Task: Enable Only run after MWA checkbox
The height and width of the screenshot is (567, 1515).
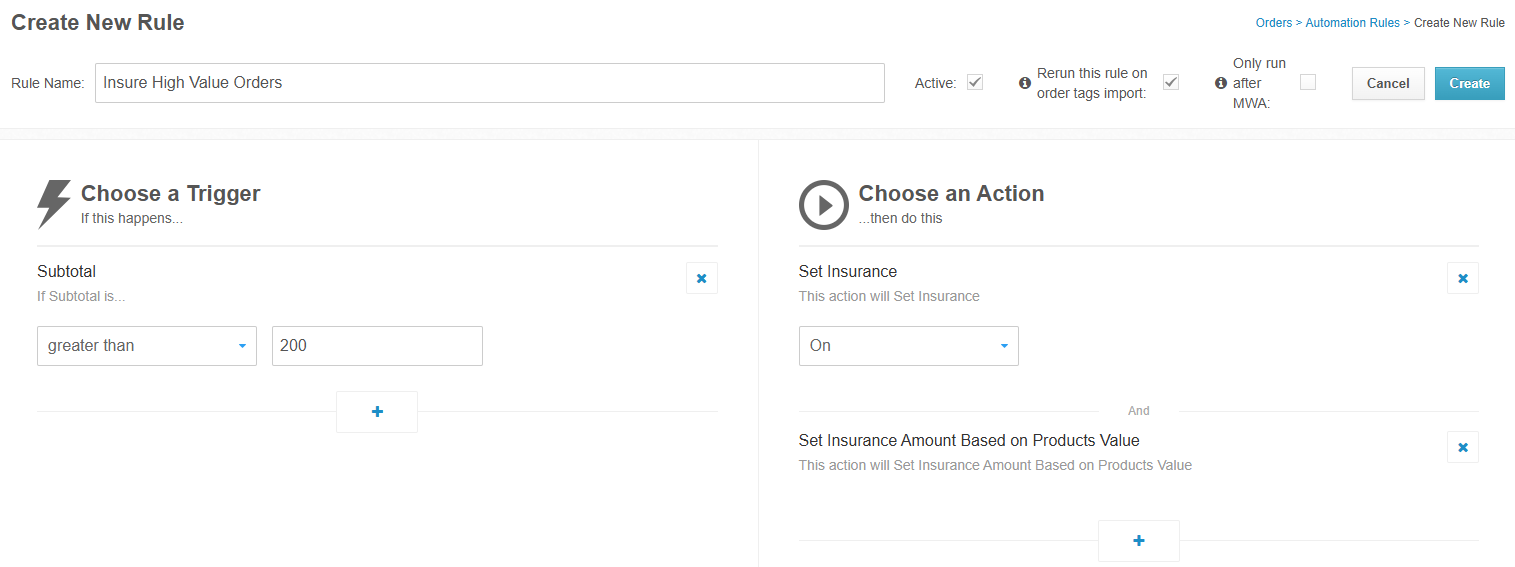Action: (1307, 82)
